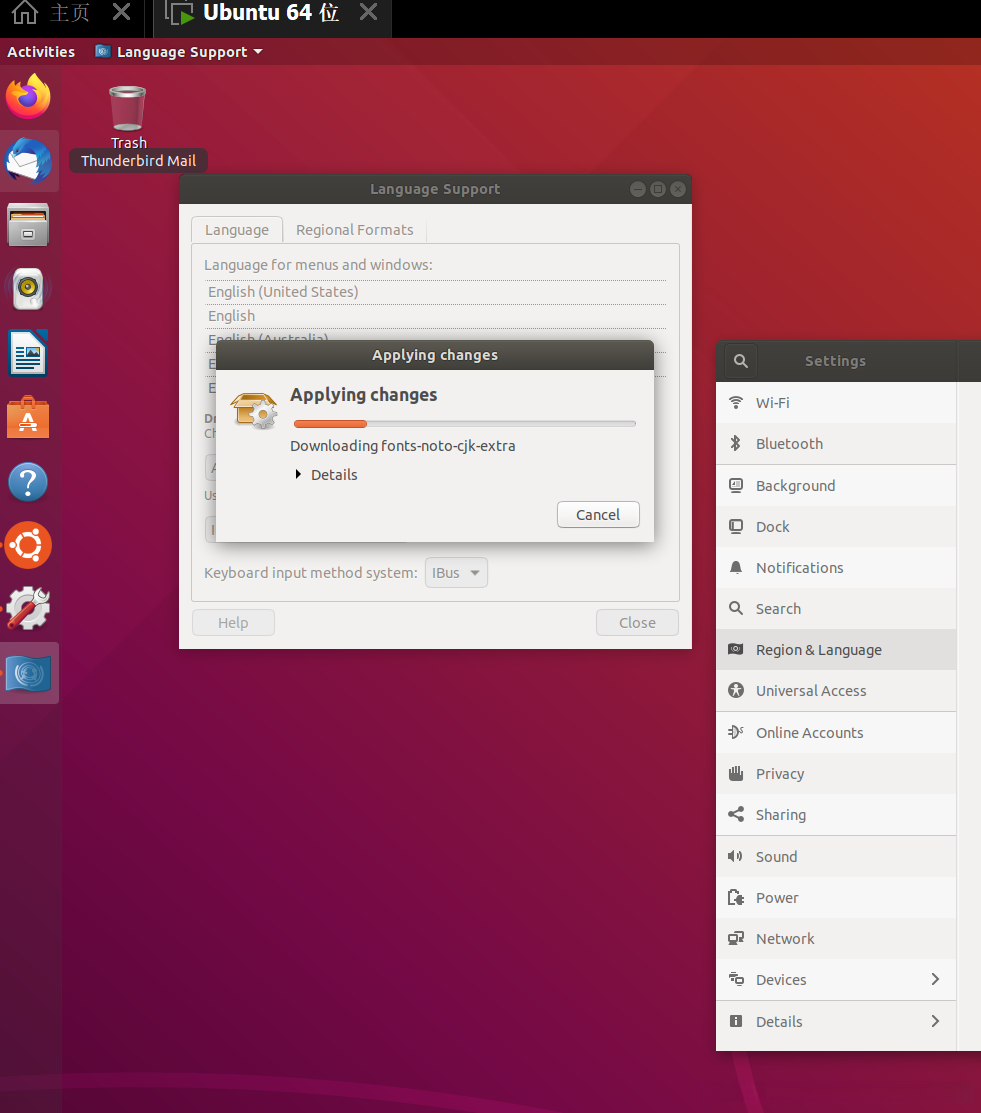This screenshot has height=1113, width=981.
Task: Click the Language Support window title bar
Action: tap(435, 189)
